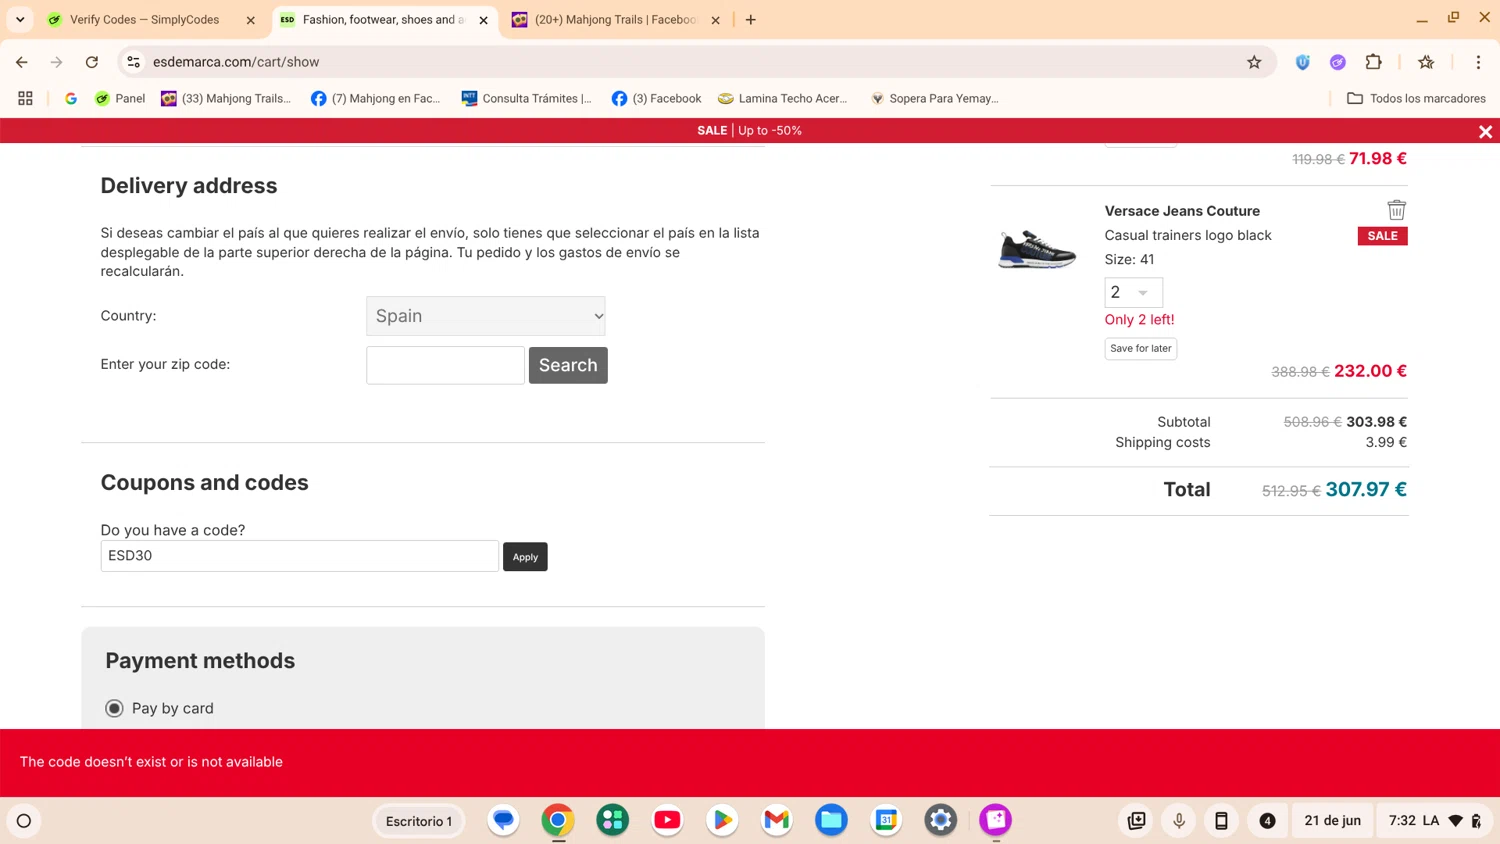Focus the coupon code field with ESD30
The width and height of the screenshot is (1500, 844).
(299, 556)
